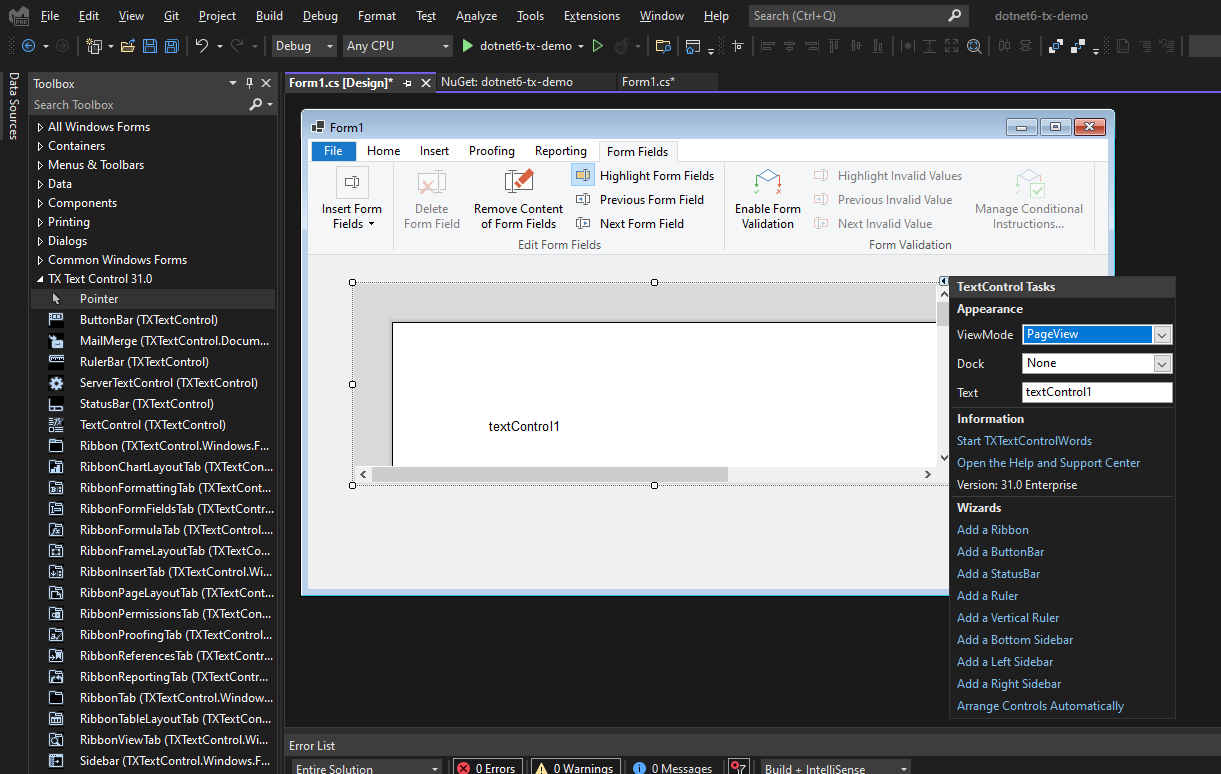
Task: Click the Start TXTextControlWords link
Action: 1024,441
